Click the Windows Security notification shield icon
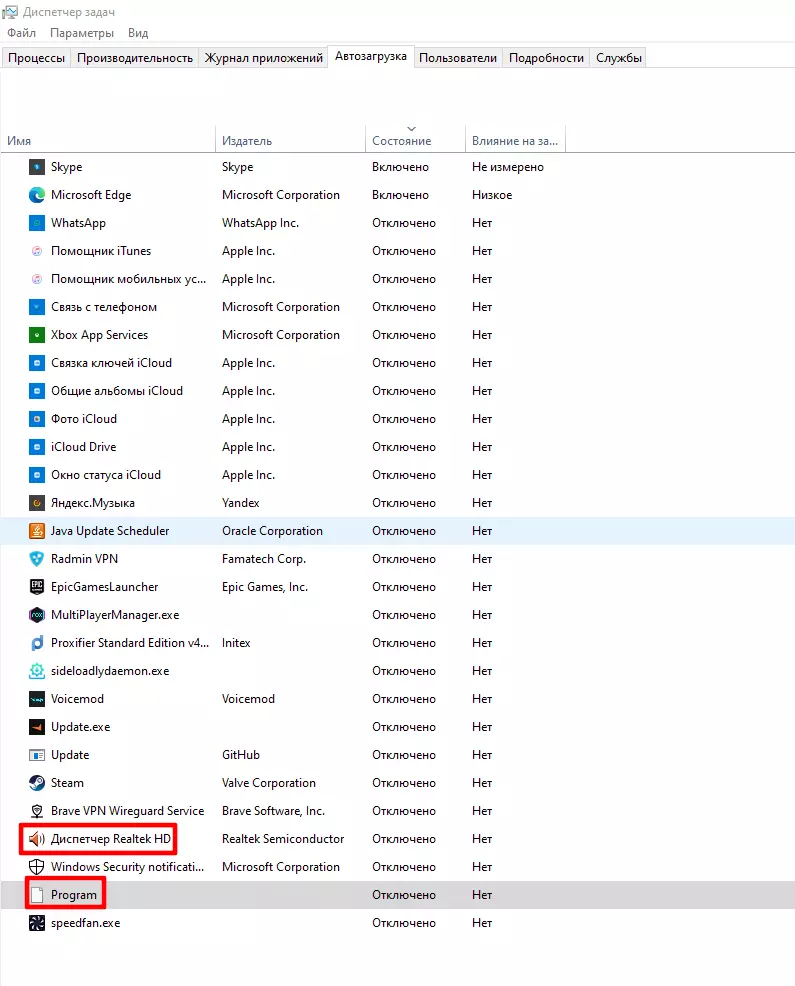The image size is (795, 986). tap(36, 867)
